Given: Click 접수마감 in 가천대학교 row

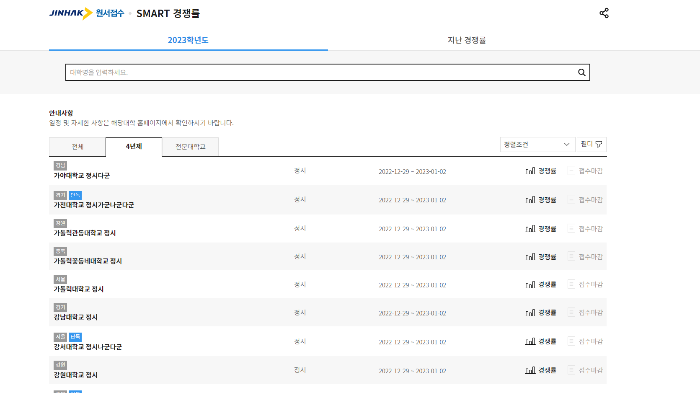Looking at the screenshot, I should [585, 200].
